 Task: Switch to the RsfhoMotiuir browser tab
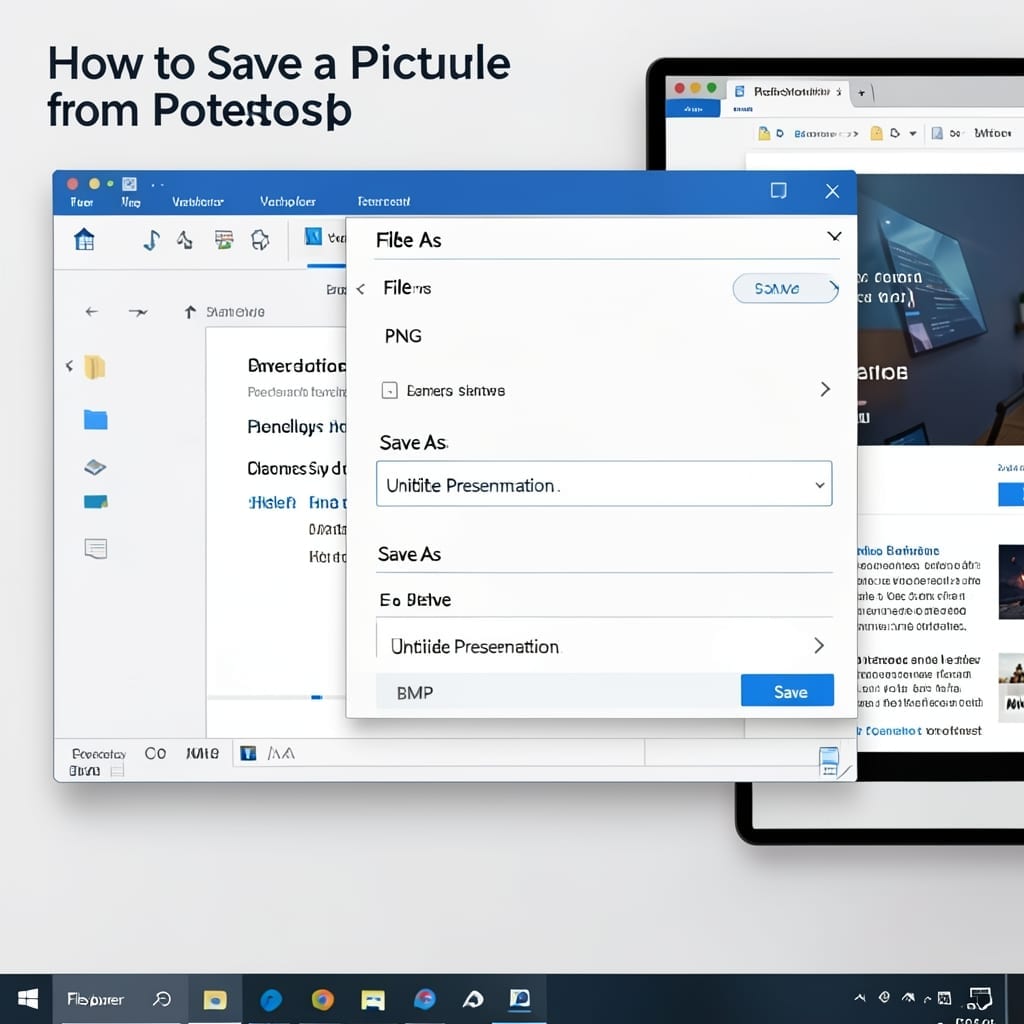click(x=789, y=91)
